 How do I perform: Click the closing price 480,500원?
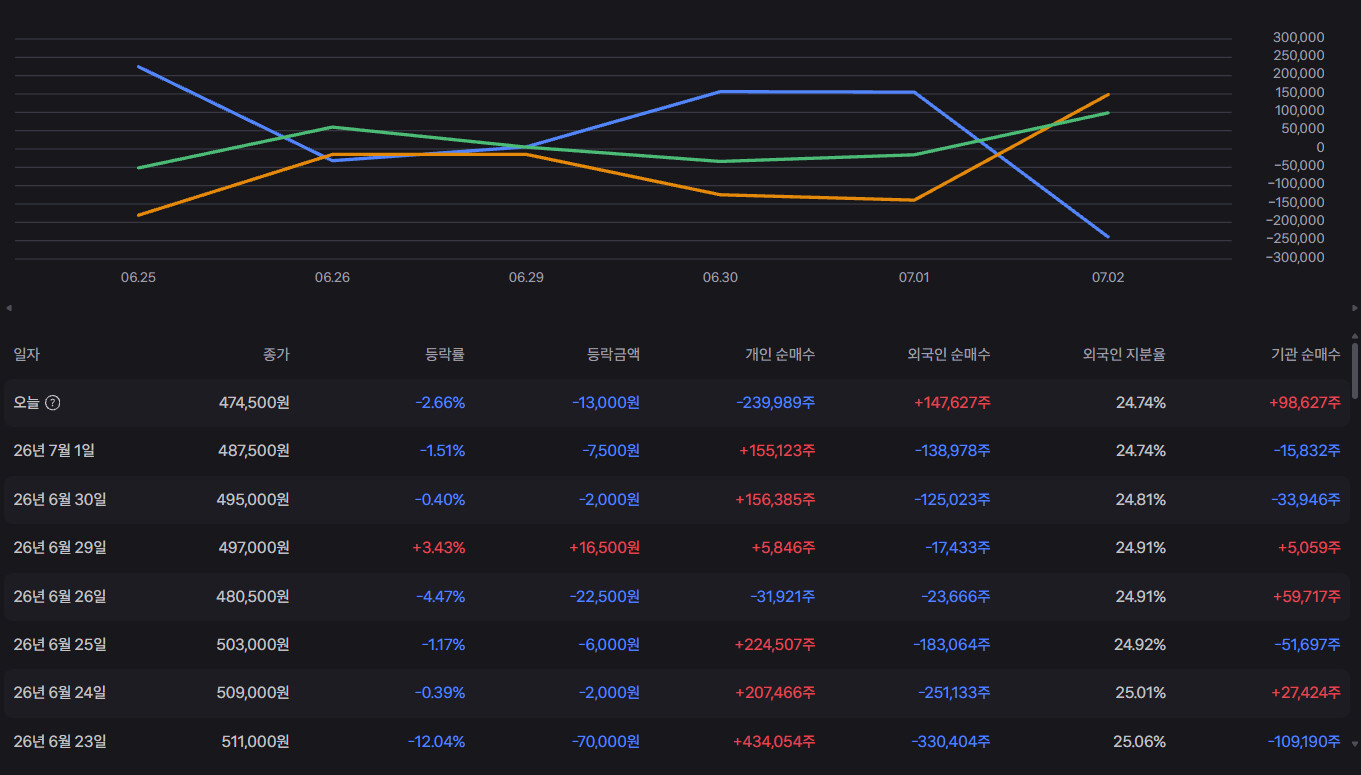(253, 596)
